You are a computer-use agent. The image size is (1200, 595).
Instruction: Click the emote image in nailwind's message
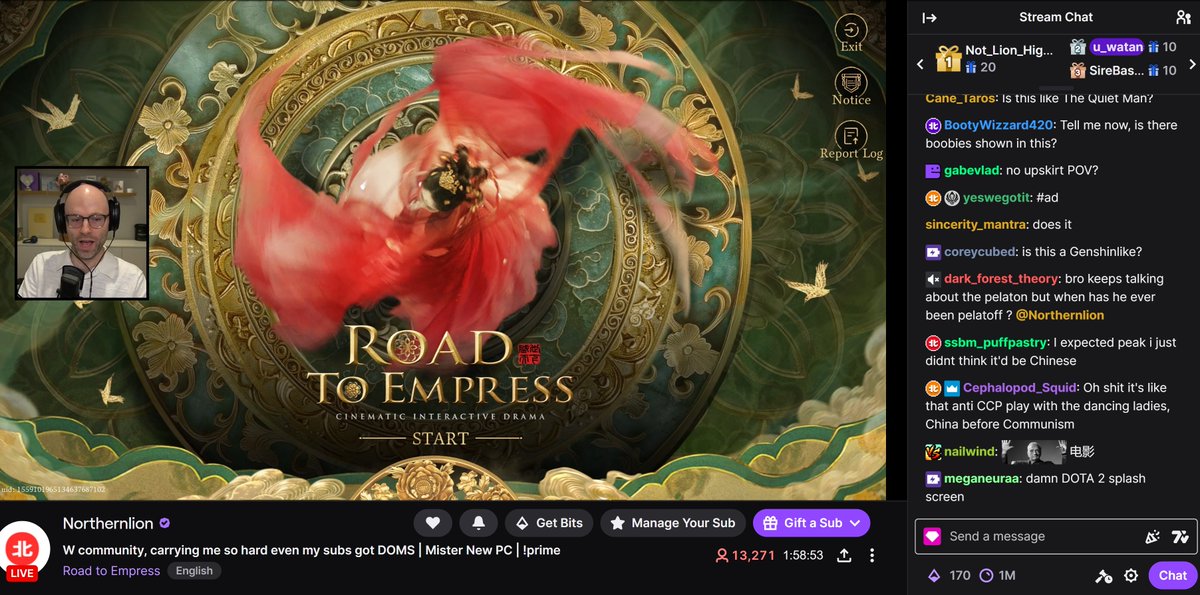(1034, 452)
